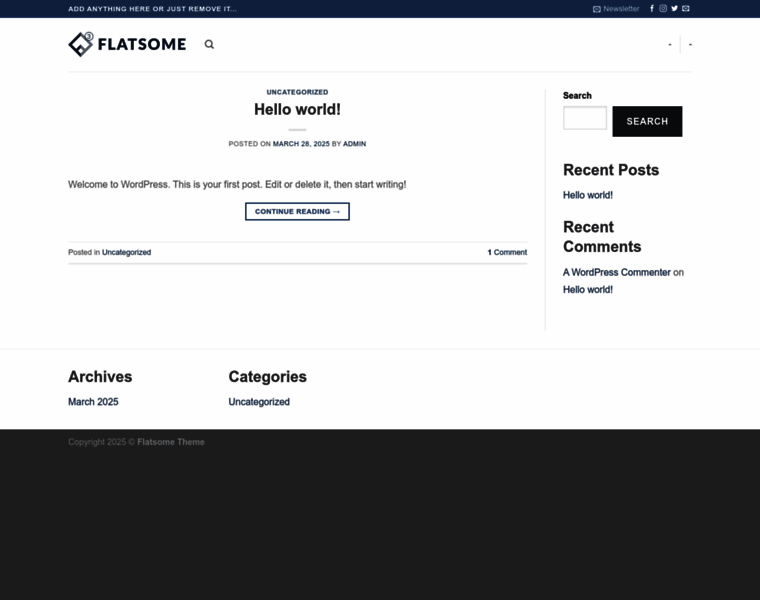Open A WordPress Commenter link

(x=617, y=272)
